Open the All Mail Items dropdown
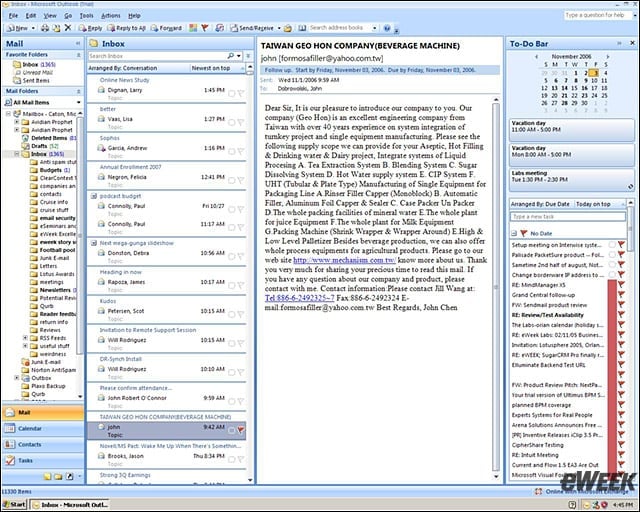This screenshot has width=640, height=512. click(78, 102)
